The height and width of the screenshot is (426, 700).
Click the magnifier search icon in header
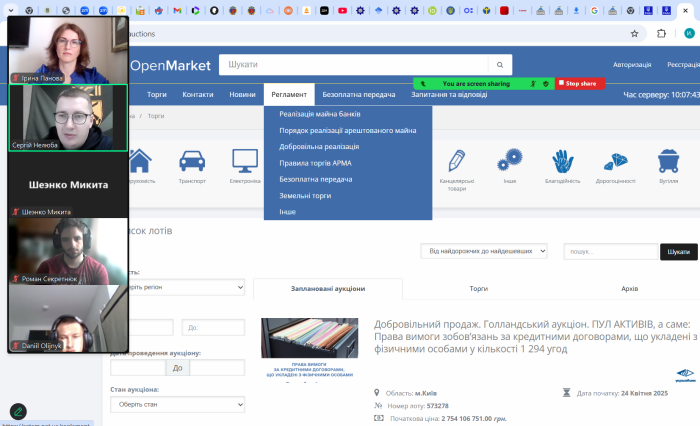[499, 65]
